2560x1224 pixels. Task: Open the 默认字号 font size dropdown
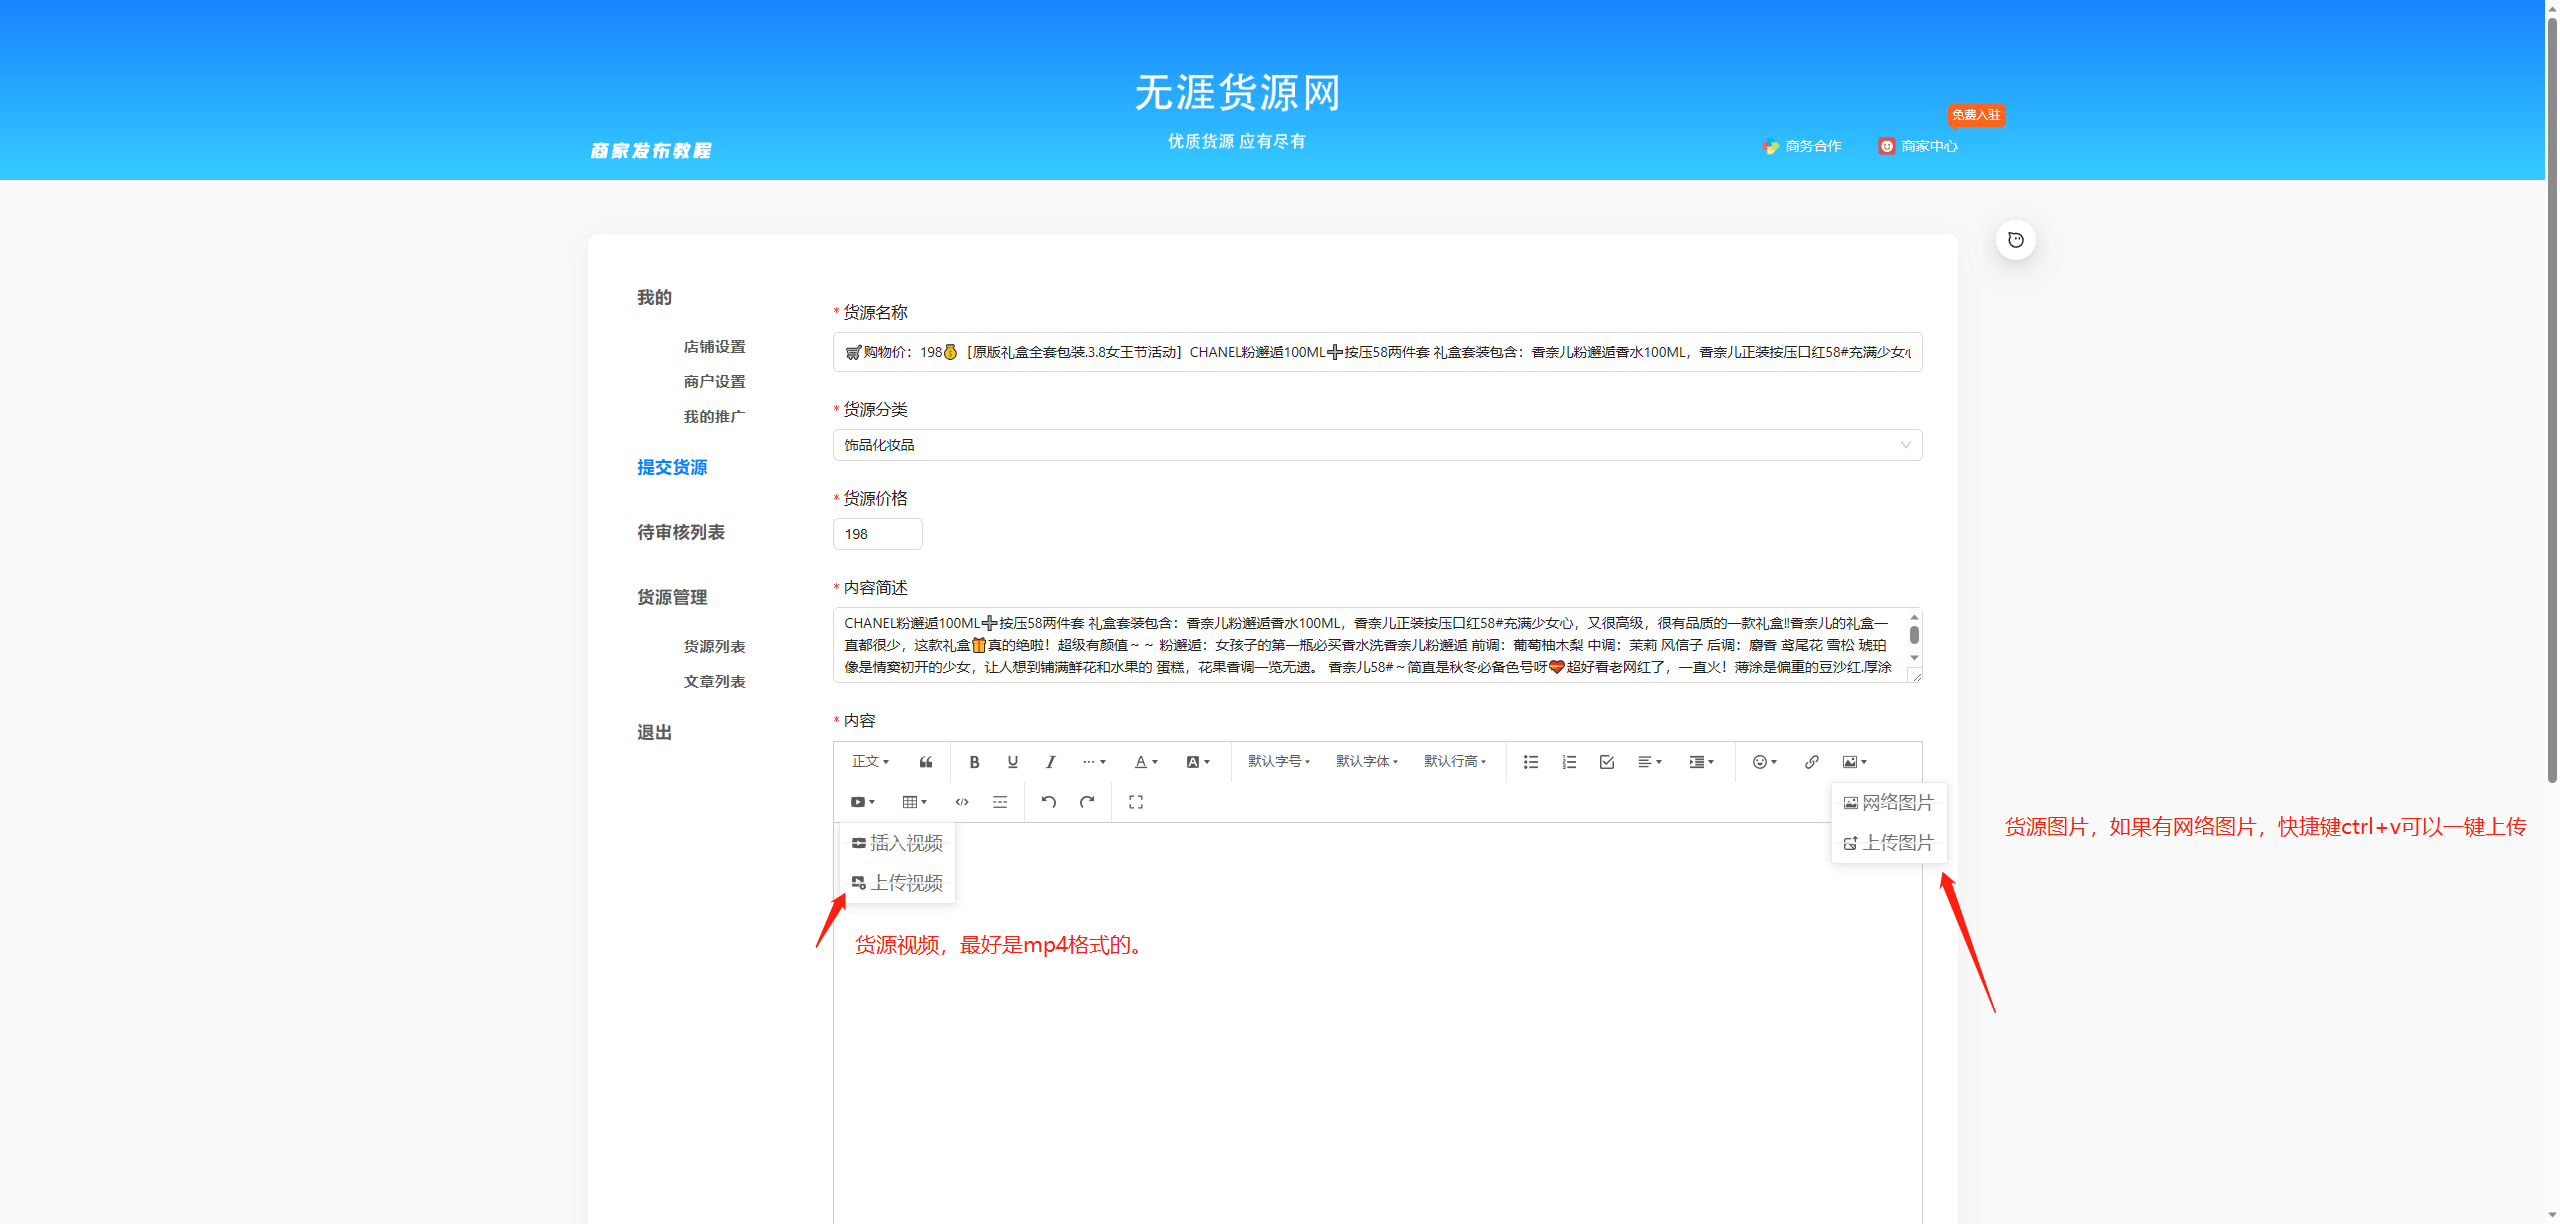[x=1278, y=761]
